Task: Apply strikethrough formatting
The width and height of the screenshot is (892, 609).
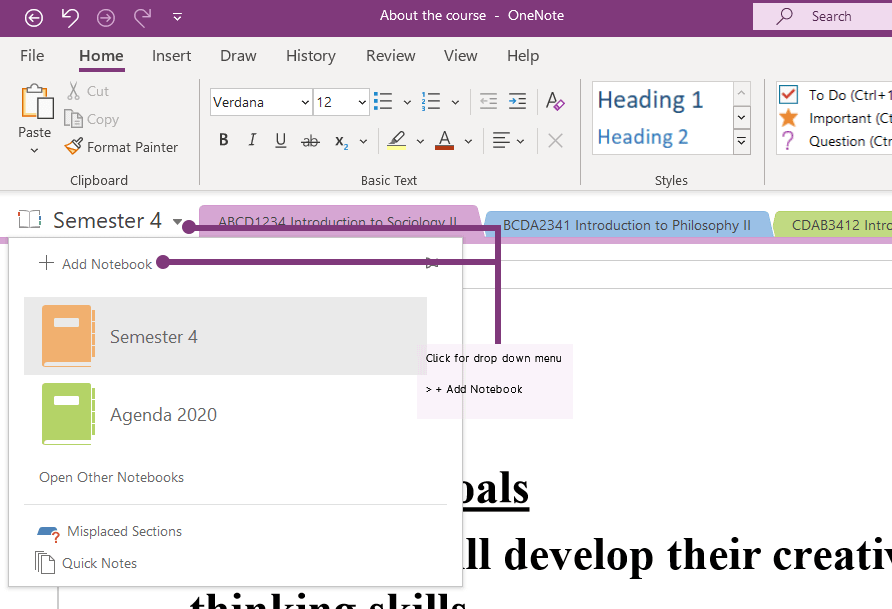Action: pyautogui.click(x=309, y=140)
